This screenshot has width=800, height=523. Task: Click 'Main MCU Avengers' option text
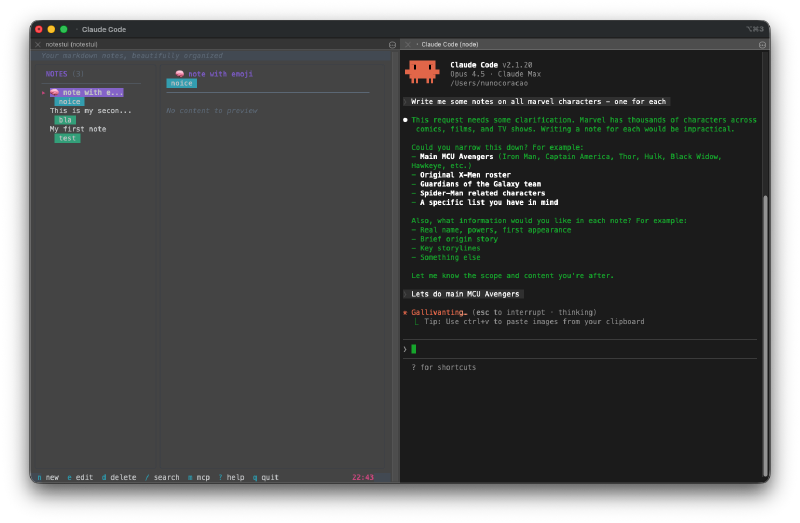click(x=457, y=157)
